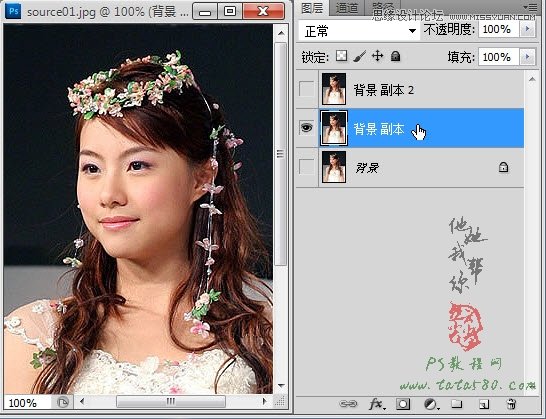Show the 背景 layer
Screen dimensions: 546x419
tap(306, 167)
